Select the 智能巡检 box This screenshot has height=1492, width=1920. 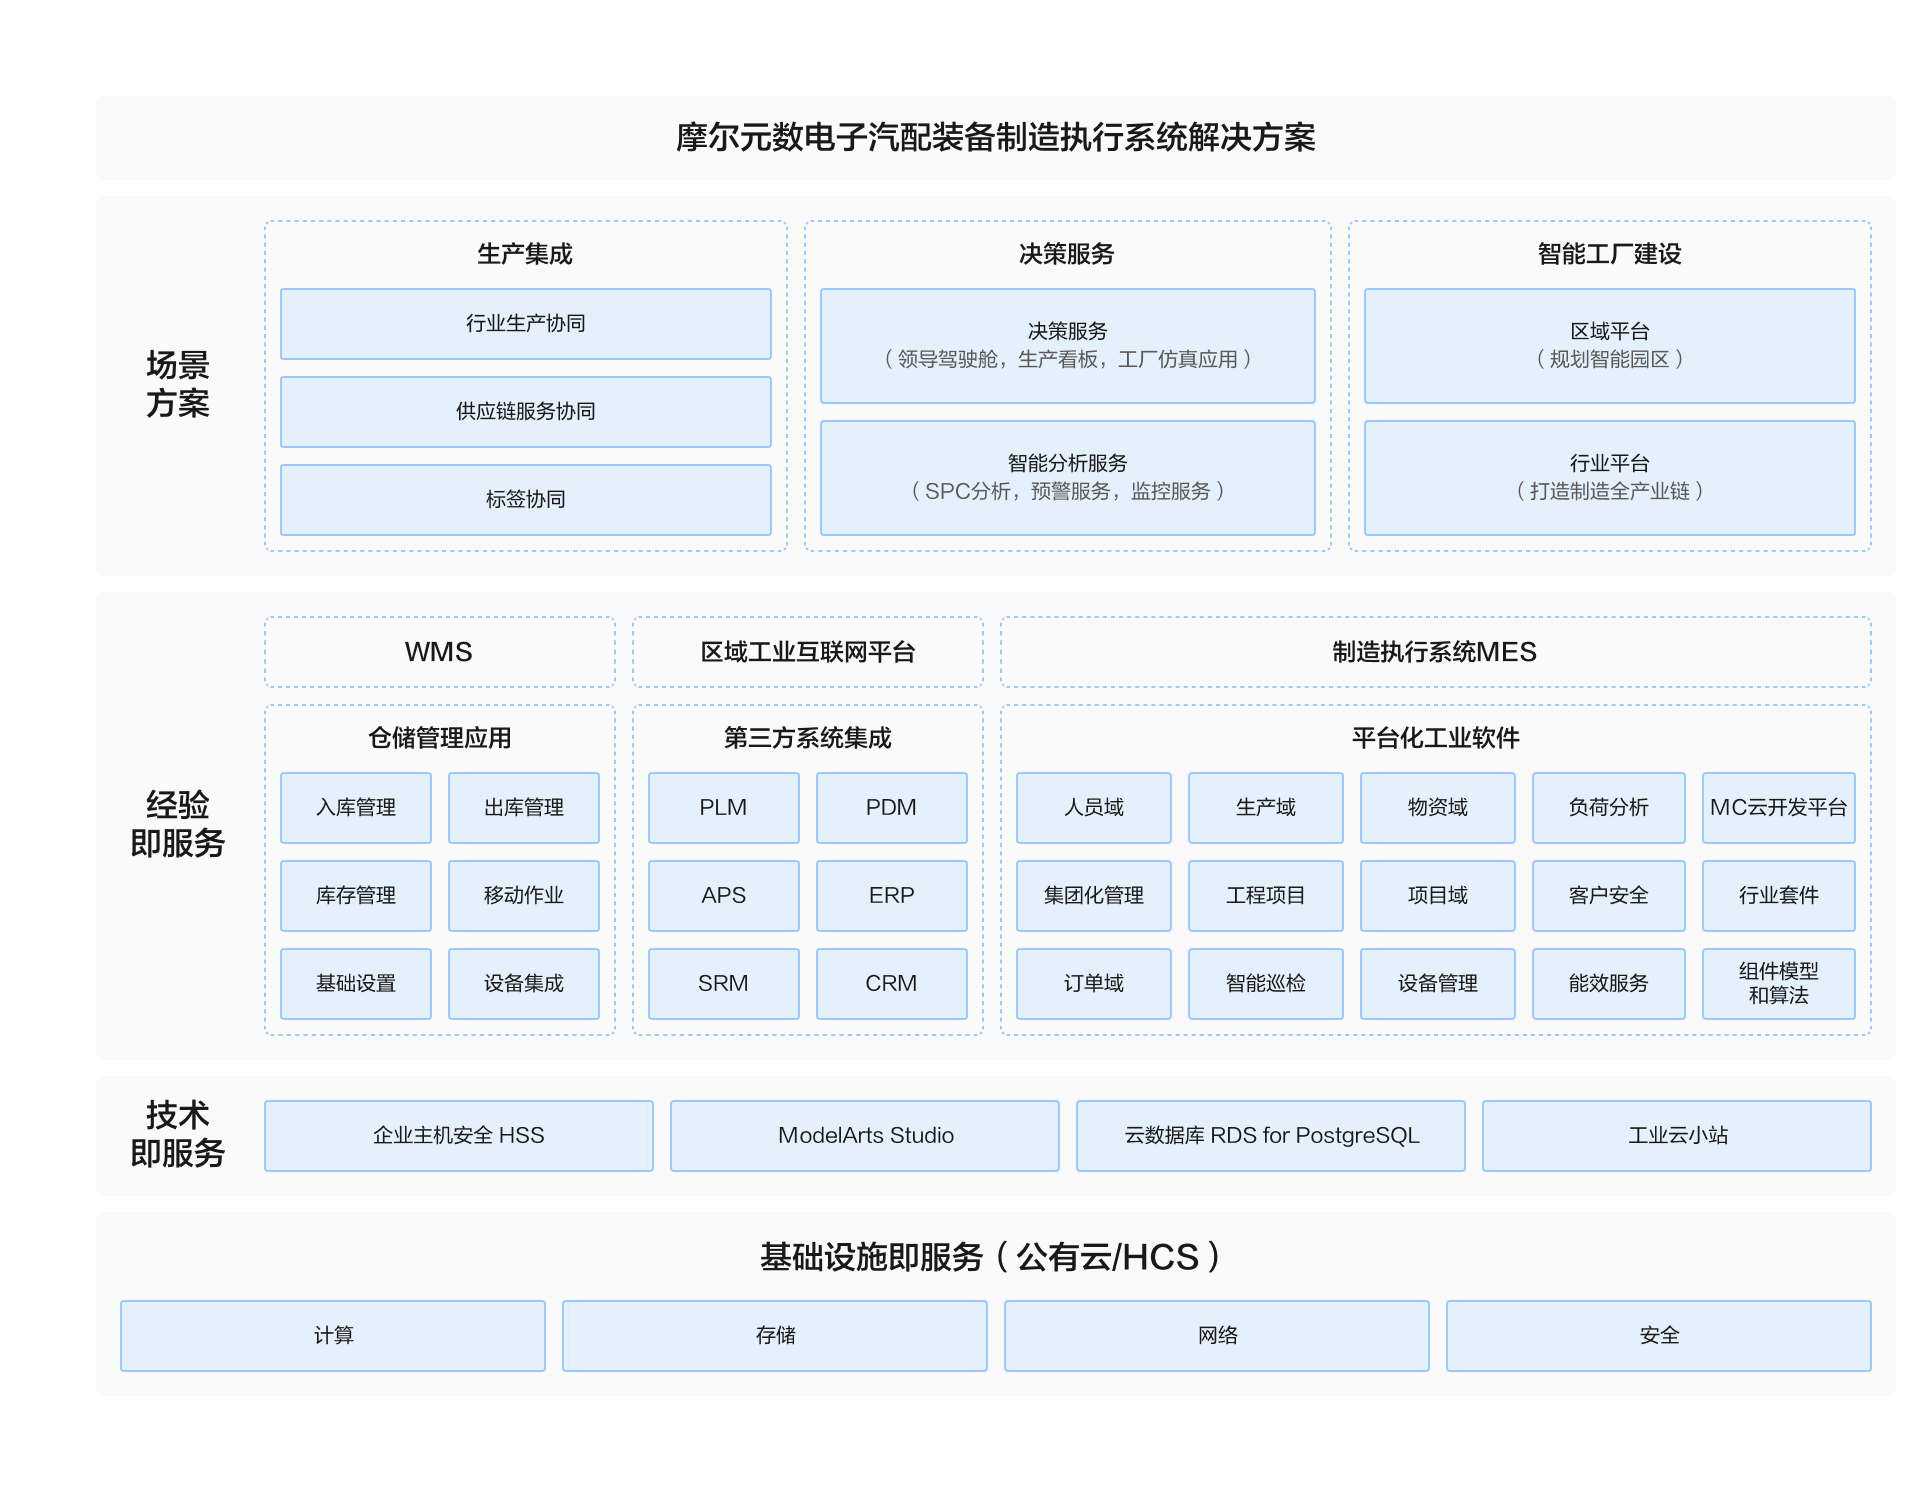coord(1265,984)
